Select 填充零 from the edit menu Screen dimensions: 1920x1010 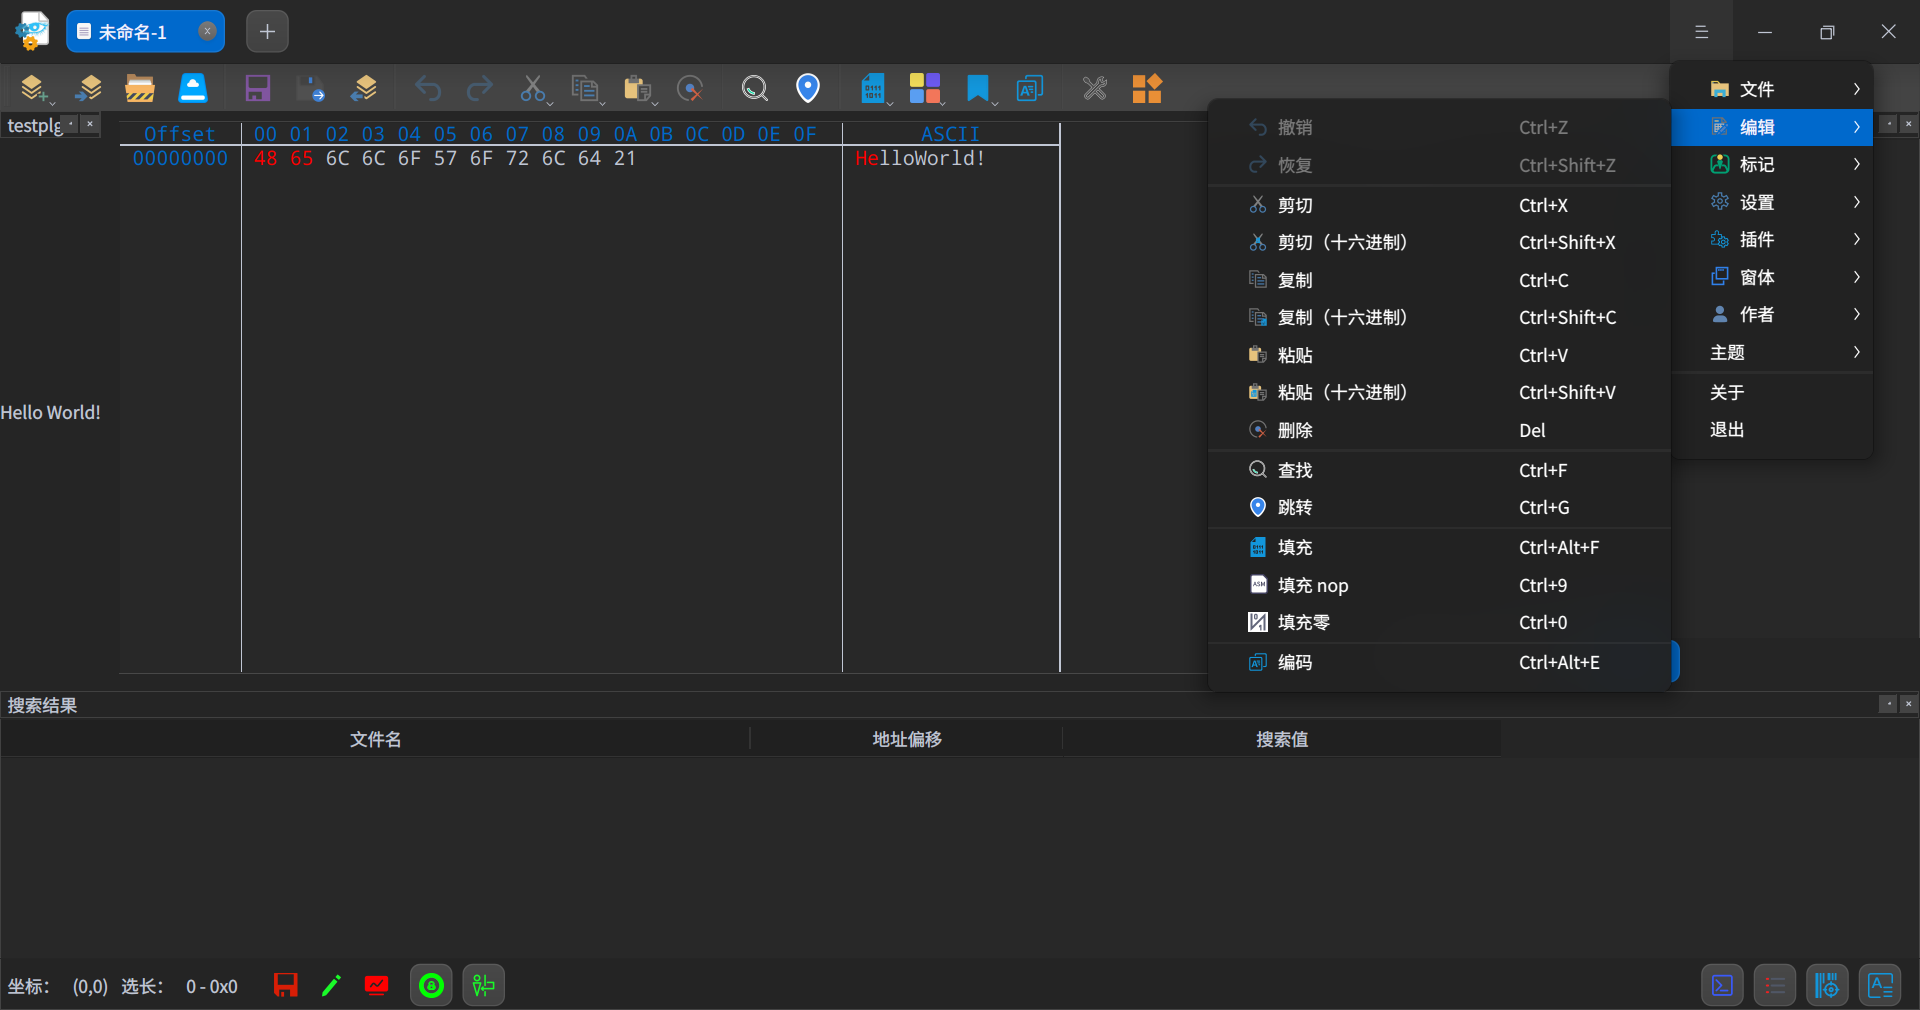click(1303, 622)
